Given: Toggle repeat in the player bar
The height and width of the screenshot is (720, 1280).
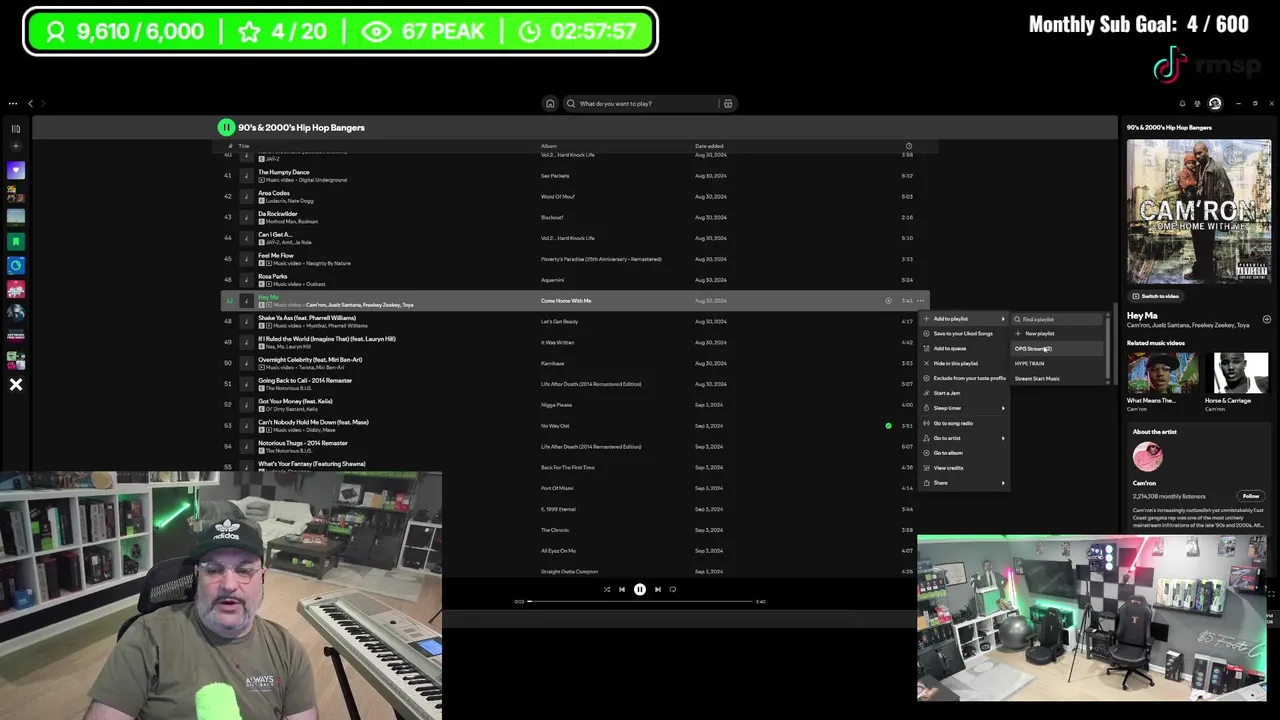Looking at the screenshot, I should coord(673,589).
